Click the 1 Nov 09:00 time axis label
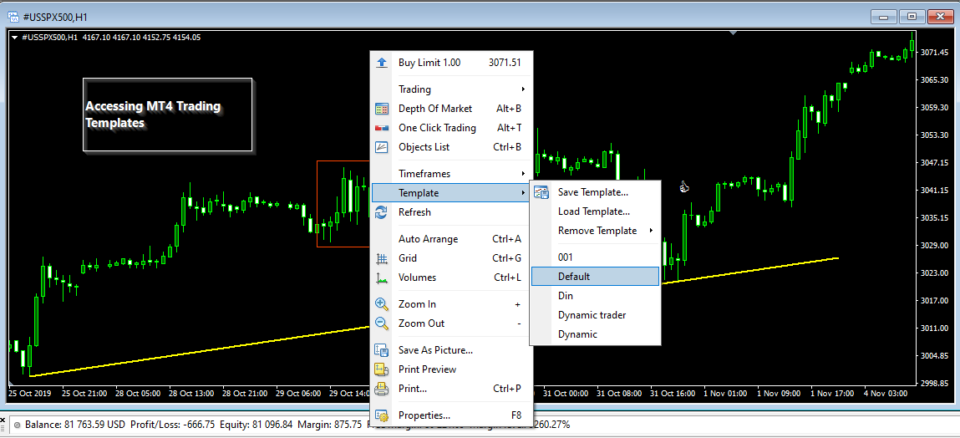Viewport: 960px width, 438px height. coord(780,393)
